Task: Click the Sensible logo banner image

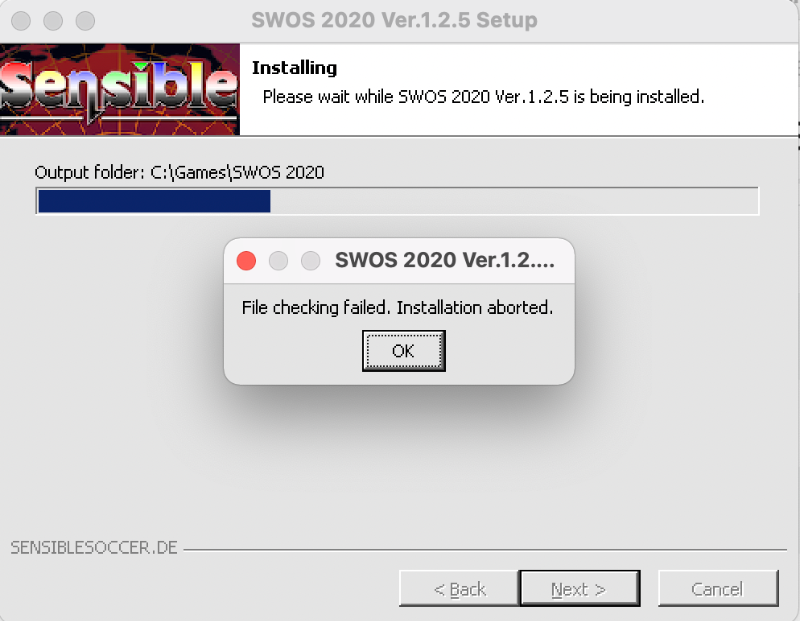Action: [x=120, y=89]
